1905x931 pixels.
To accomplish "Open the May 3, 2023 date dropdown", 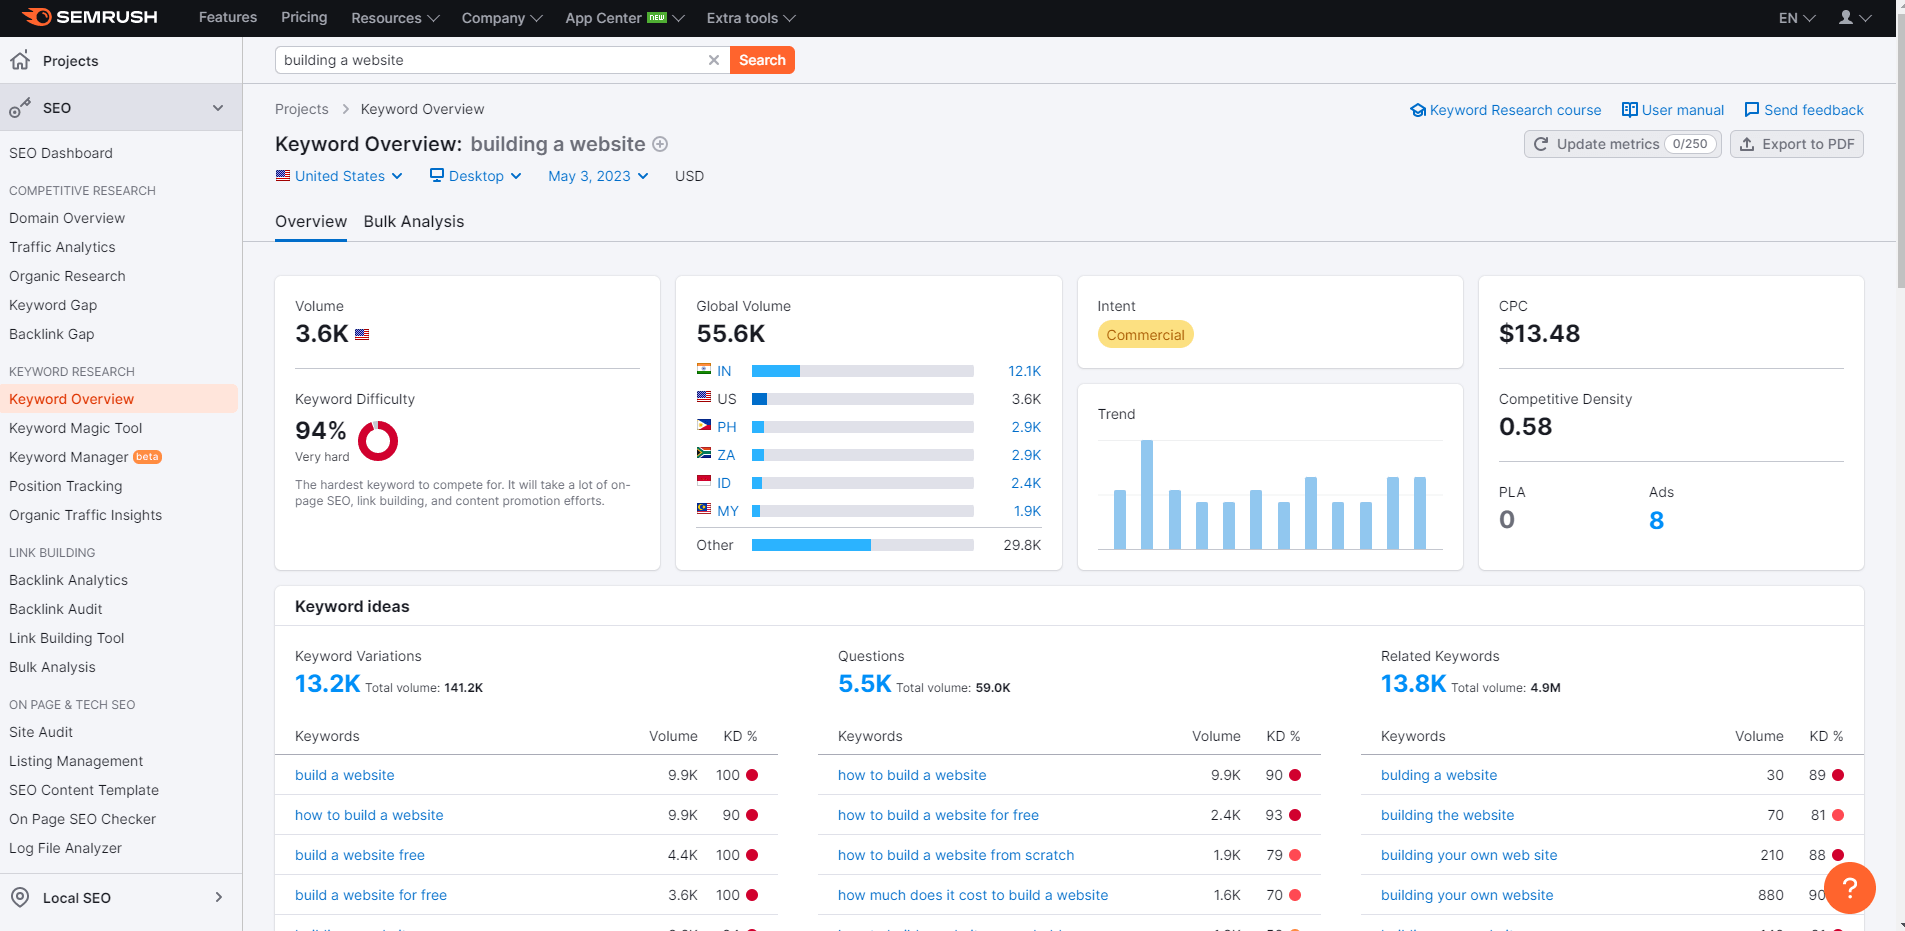I will tap(598, 176).
